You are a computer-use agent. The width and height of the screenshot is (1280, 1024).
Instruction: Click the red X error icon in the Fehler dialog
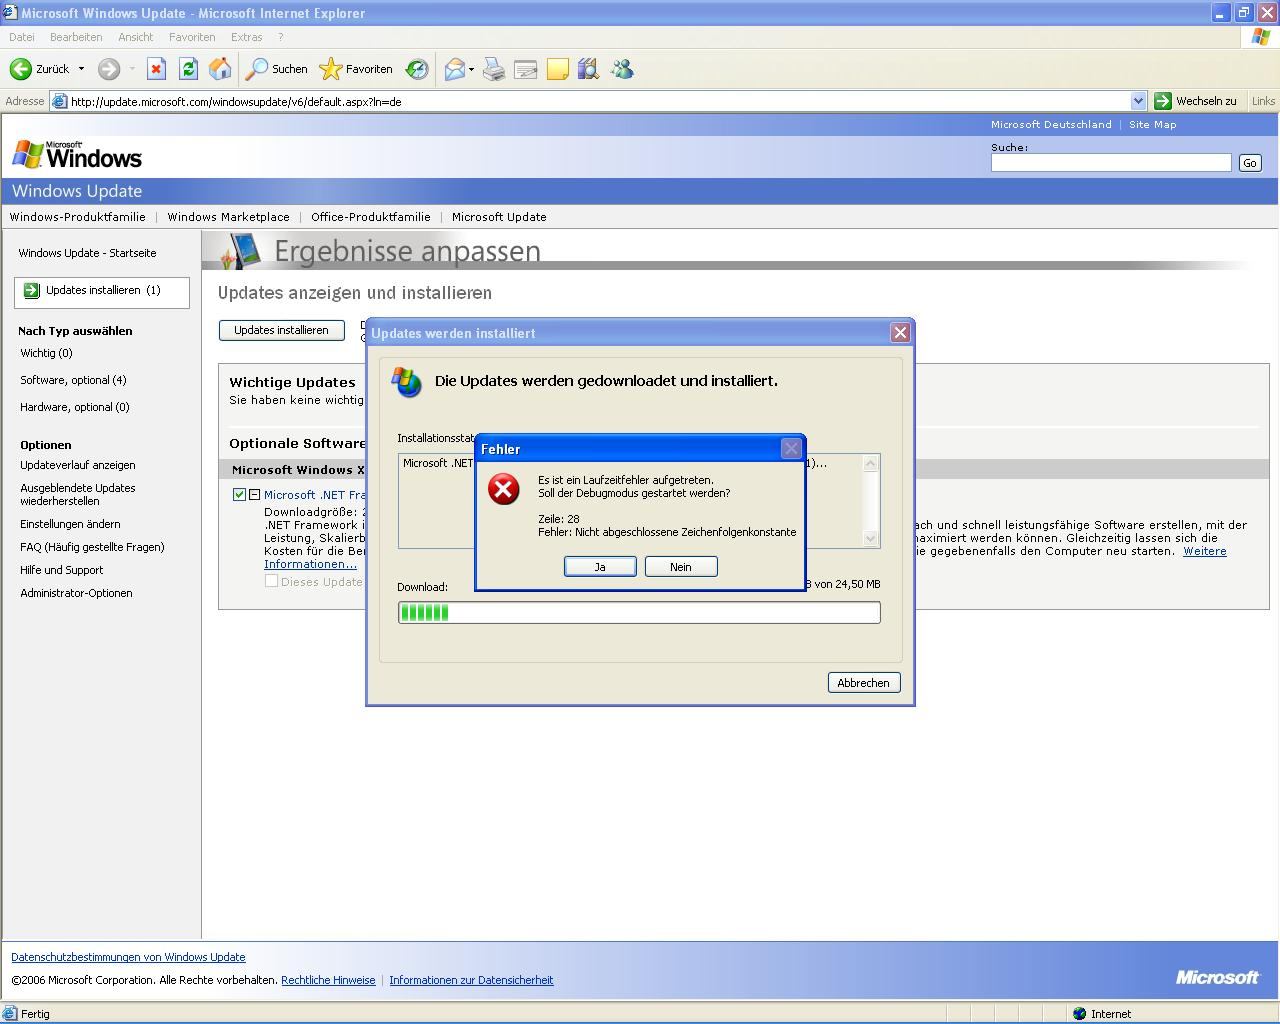click(x=504, y=489)
